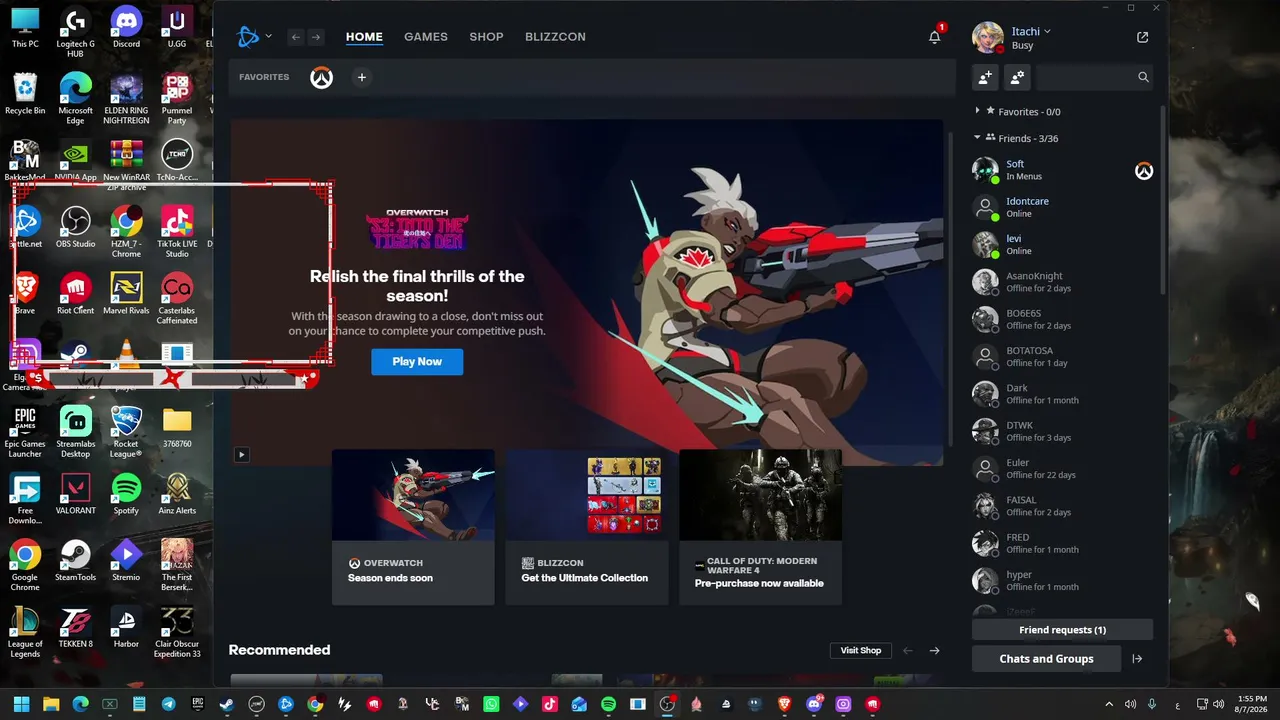Focus the friends search field
The width and height of the screenshot is (1280, 720).
click(1094, 77)
